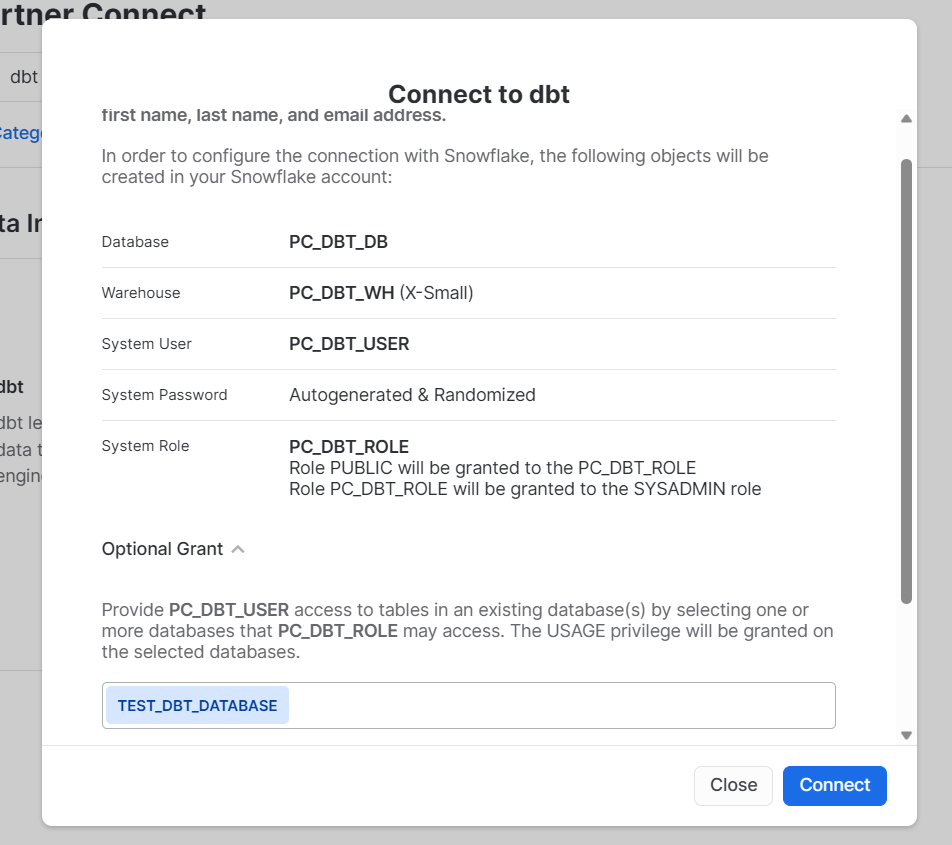952x845 pixels.
Task: Collapse the Optional Grant section
Action: [238, 549]
